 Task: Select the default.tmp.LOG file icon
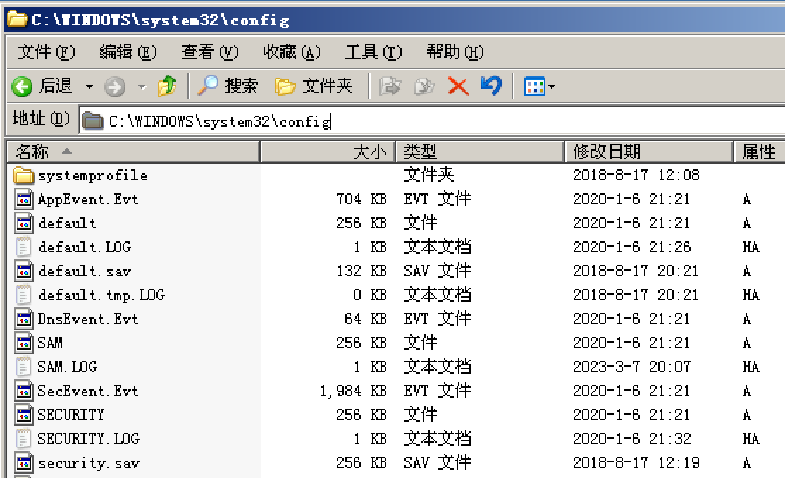(24, 295)
